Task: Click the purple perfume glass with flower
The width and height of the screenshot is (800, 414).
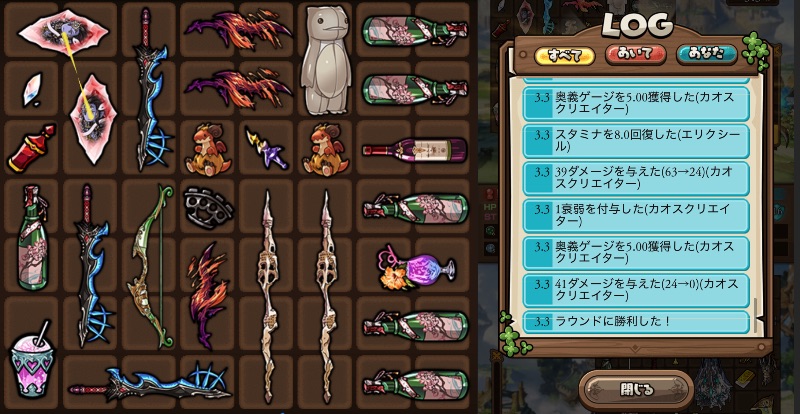Action: pyautogui.click(x=415, y=266)
